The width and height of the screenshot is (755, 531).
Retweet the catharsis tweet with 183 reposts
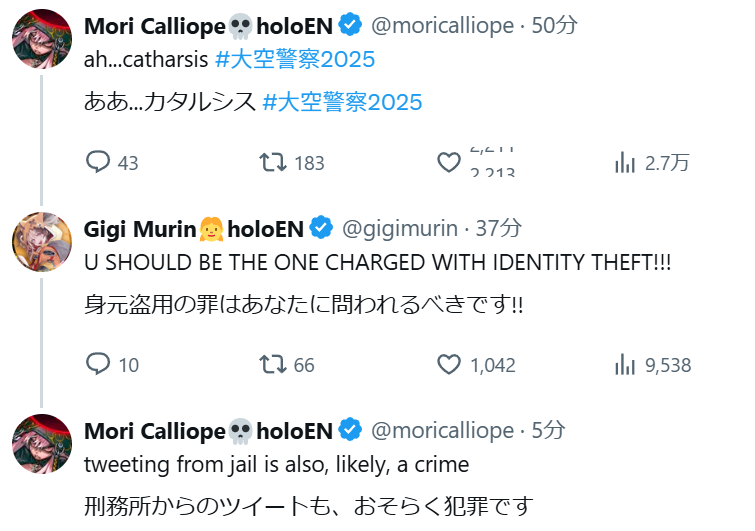(273, 163)
